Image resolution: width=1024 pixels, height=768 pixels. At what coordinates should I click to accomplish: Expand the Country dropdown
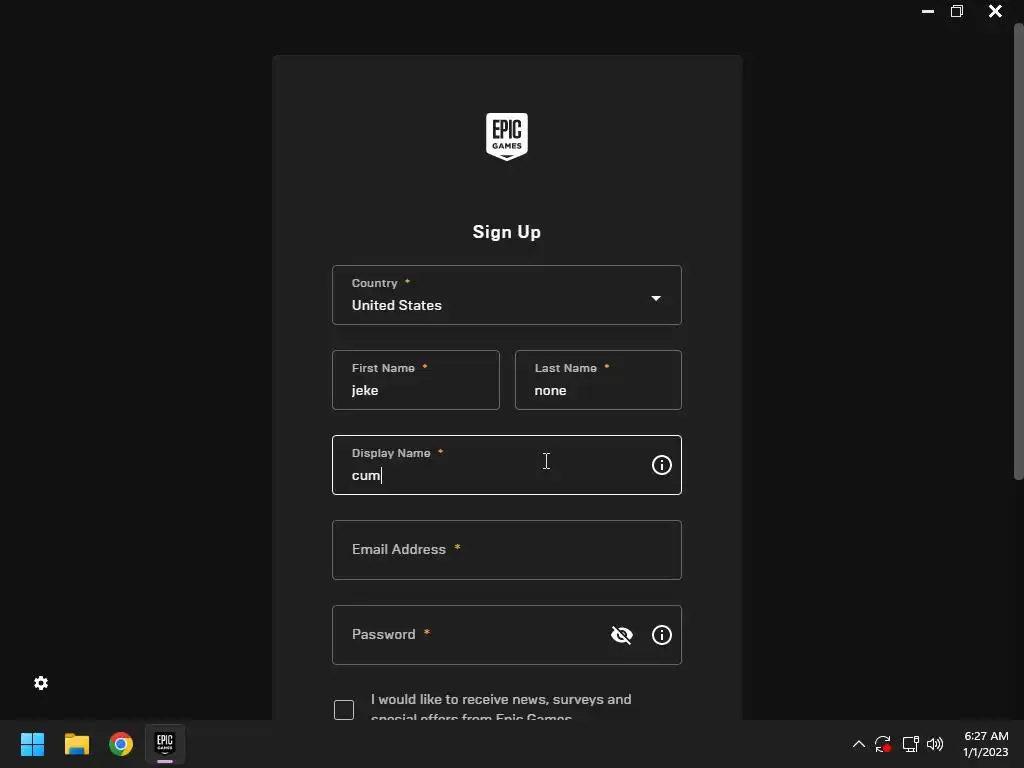click(x=507, y=295)
